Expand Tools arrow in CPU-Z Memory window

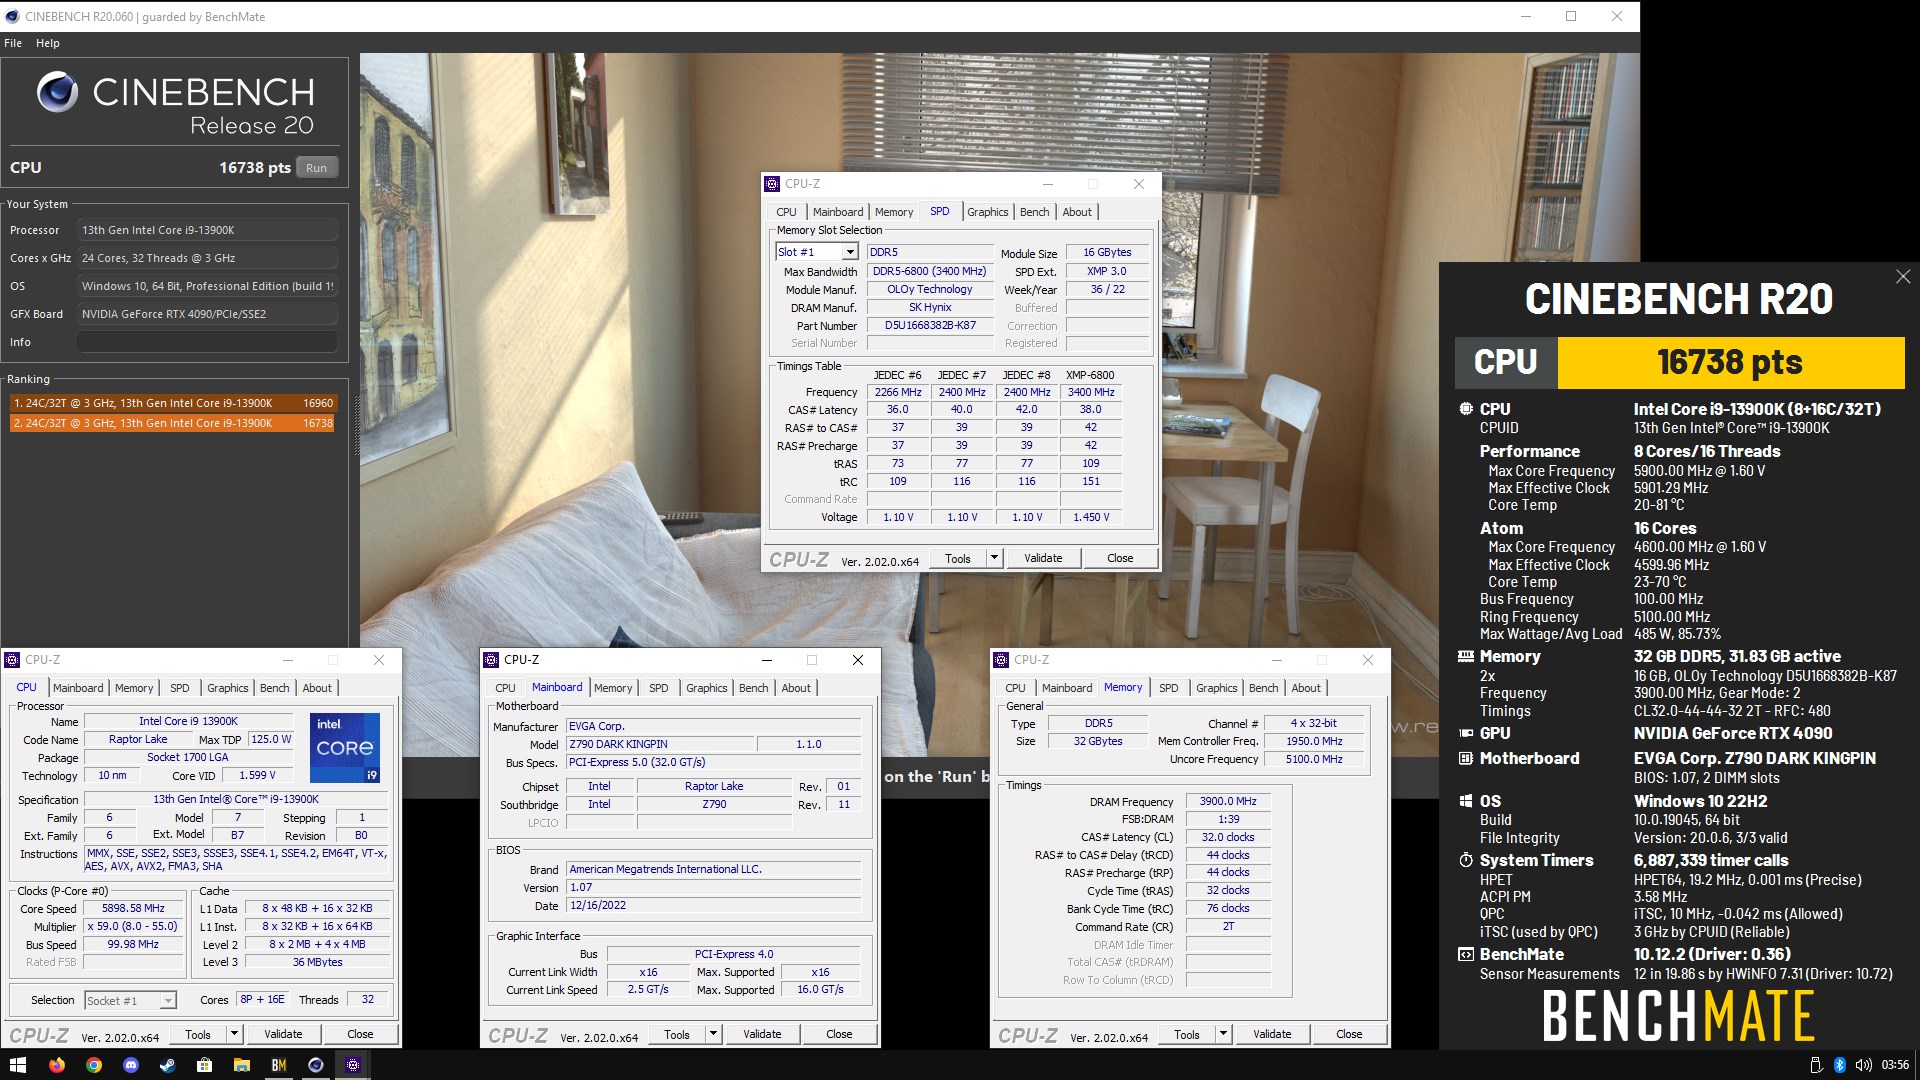click(1223, 1034)
